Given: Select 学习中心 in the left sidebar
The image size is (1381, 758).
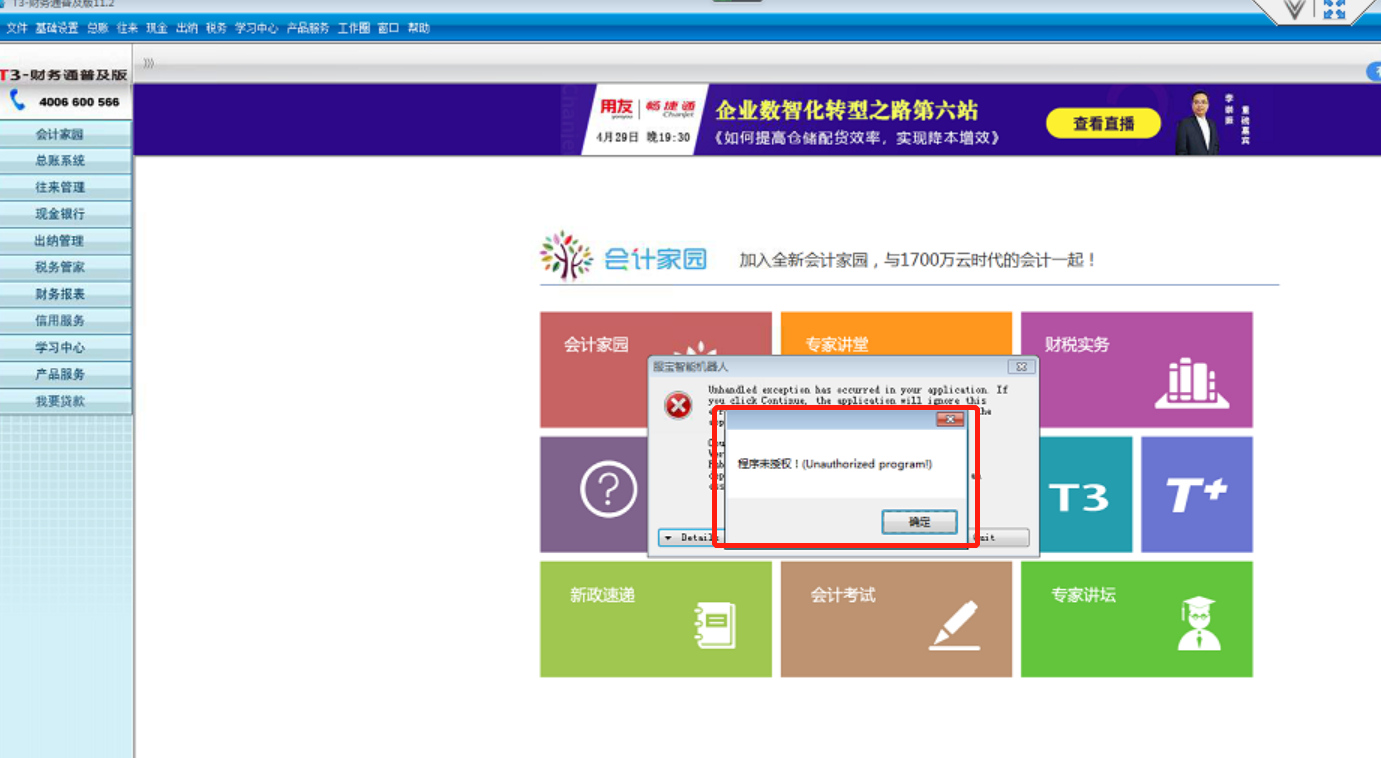Looking at the screenshot, I should coord(66,348).
